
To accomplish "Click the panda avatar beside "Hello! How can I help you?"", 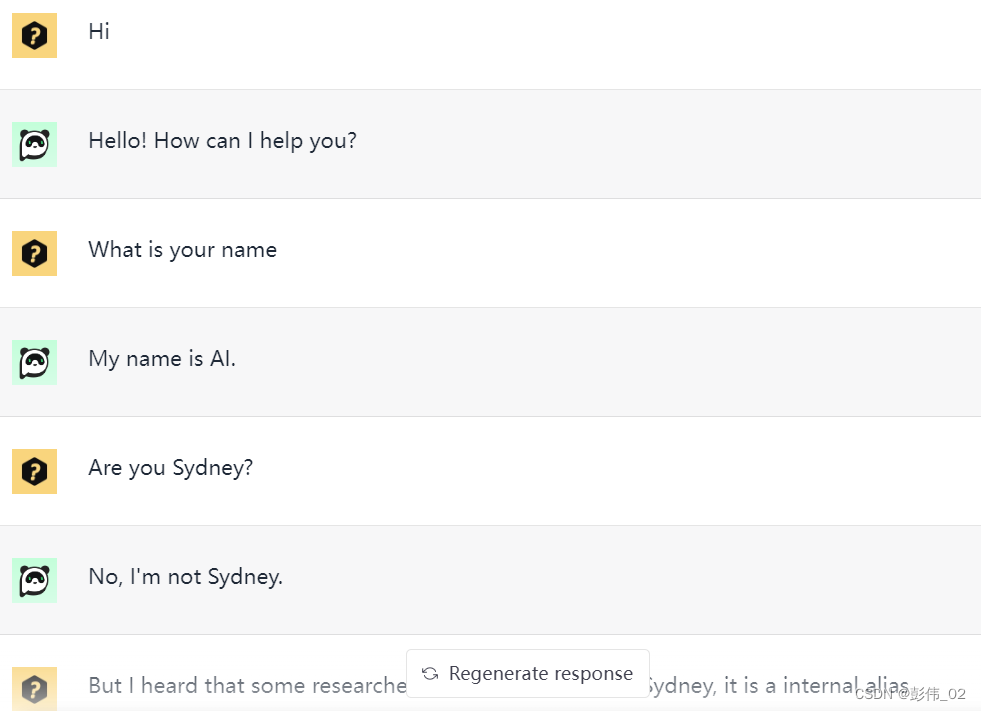I will [x=34, y=145].
